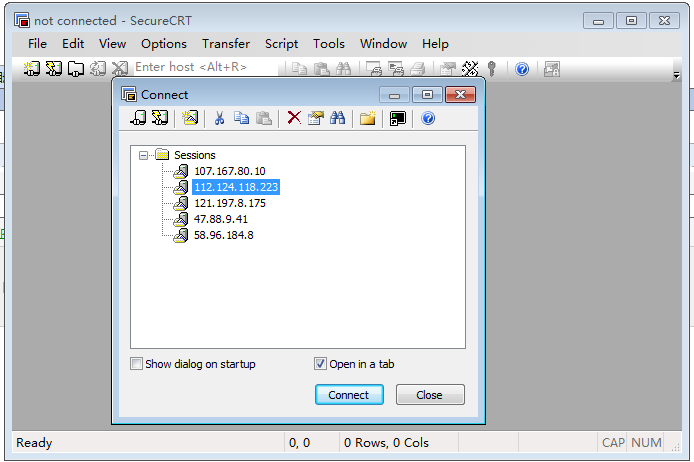Select session 107.167.80.10
Image resolution: width=694 pixels, height=462 pixels.
230,171
